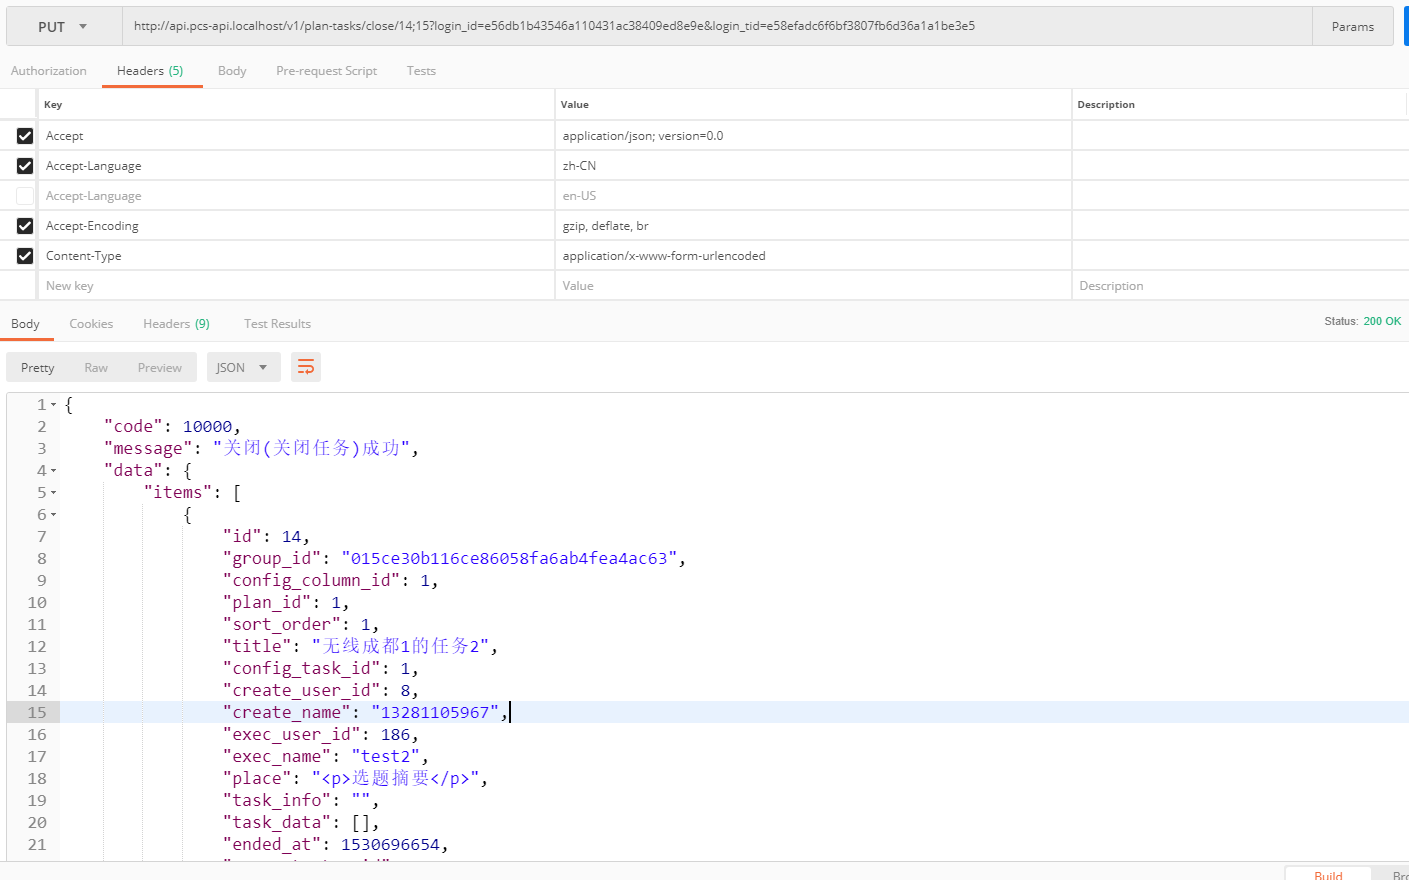Click the wrap lines icon in response toolbar
The height and width of the screenshot is (880, 1409).
coord(306,367)
